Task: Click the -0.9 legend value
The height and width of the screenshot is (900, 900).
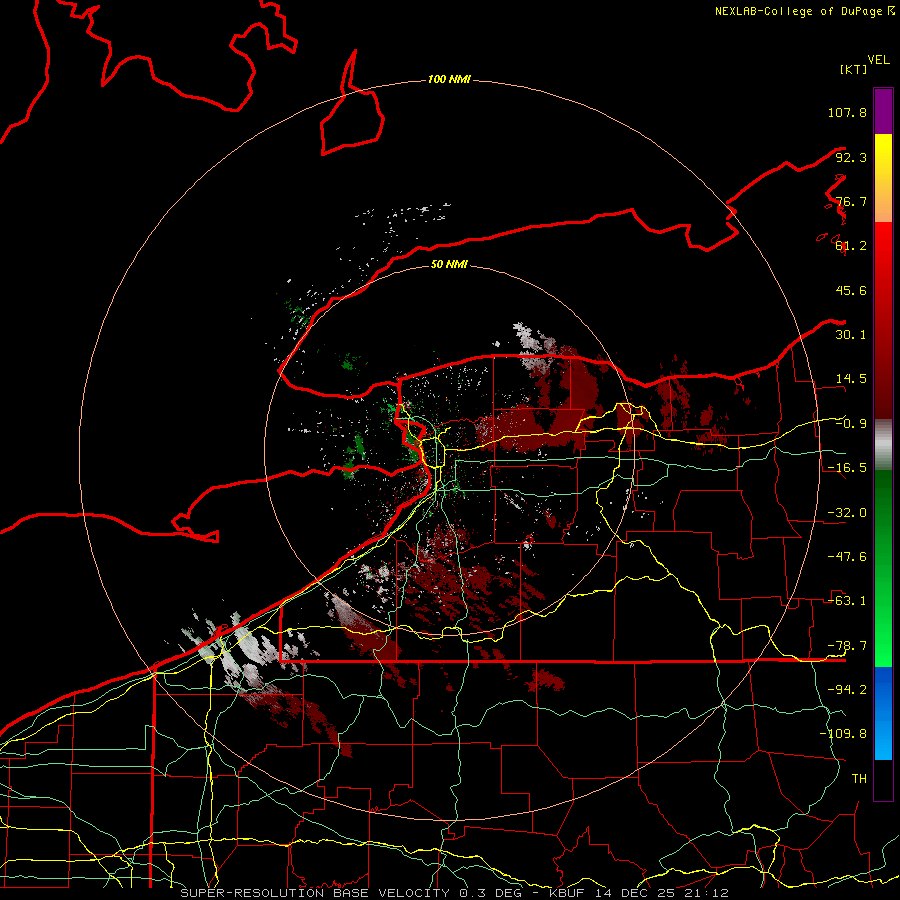Action: click(851, 424)
